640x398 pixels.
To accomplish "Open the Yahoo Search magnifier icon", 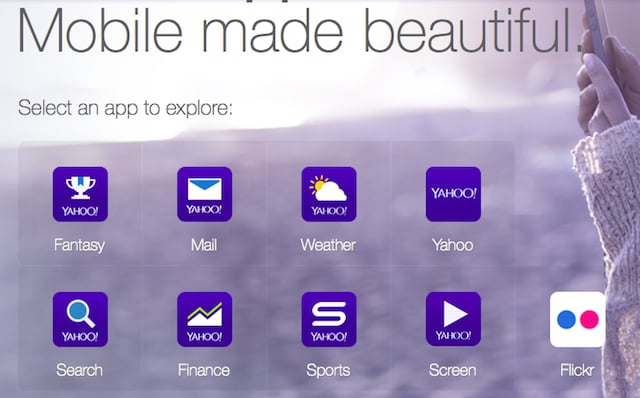I will (80, 319).
